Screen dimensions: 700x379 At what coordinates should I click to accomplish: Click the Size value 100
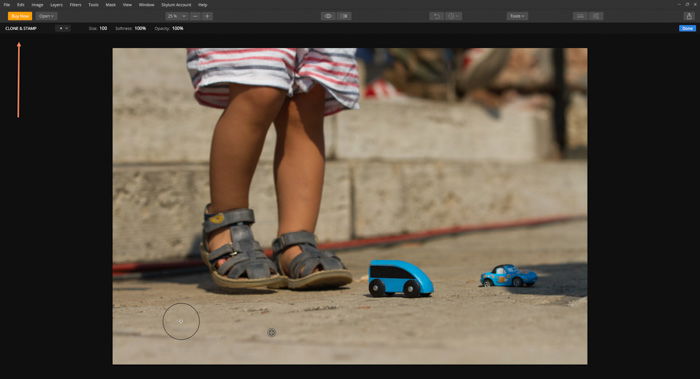point(103,28)
